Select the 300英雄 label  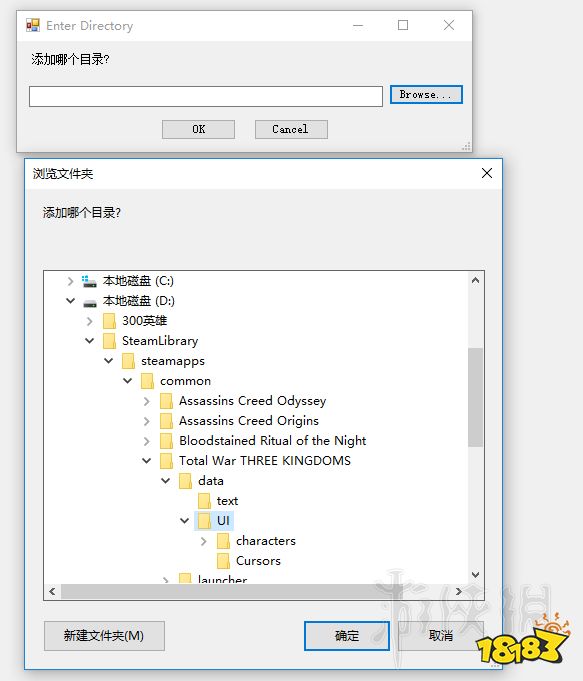point(144,321)
